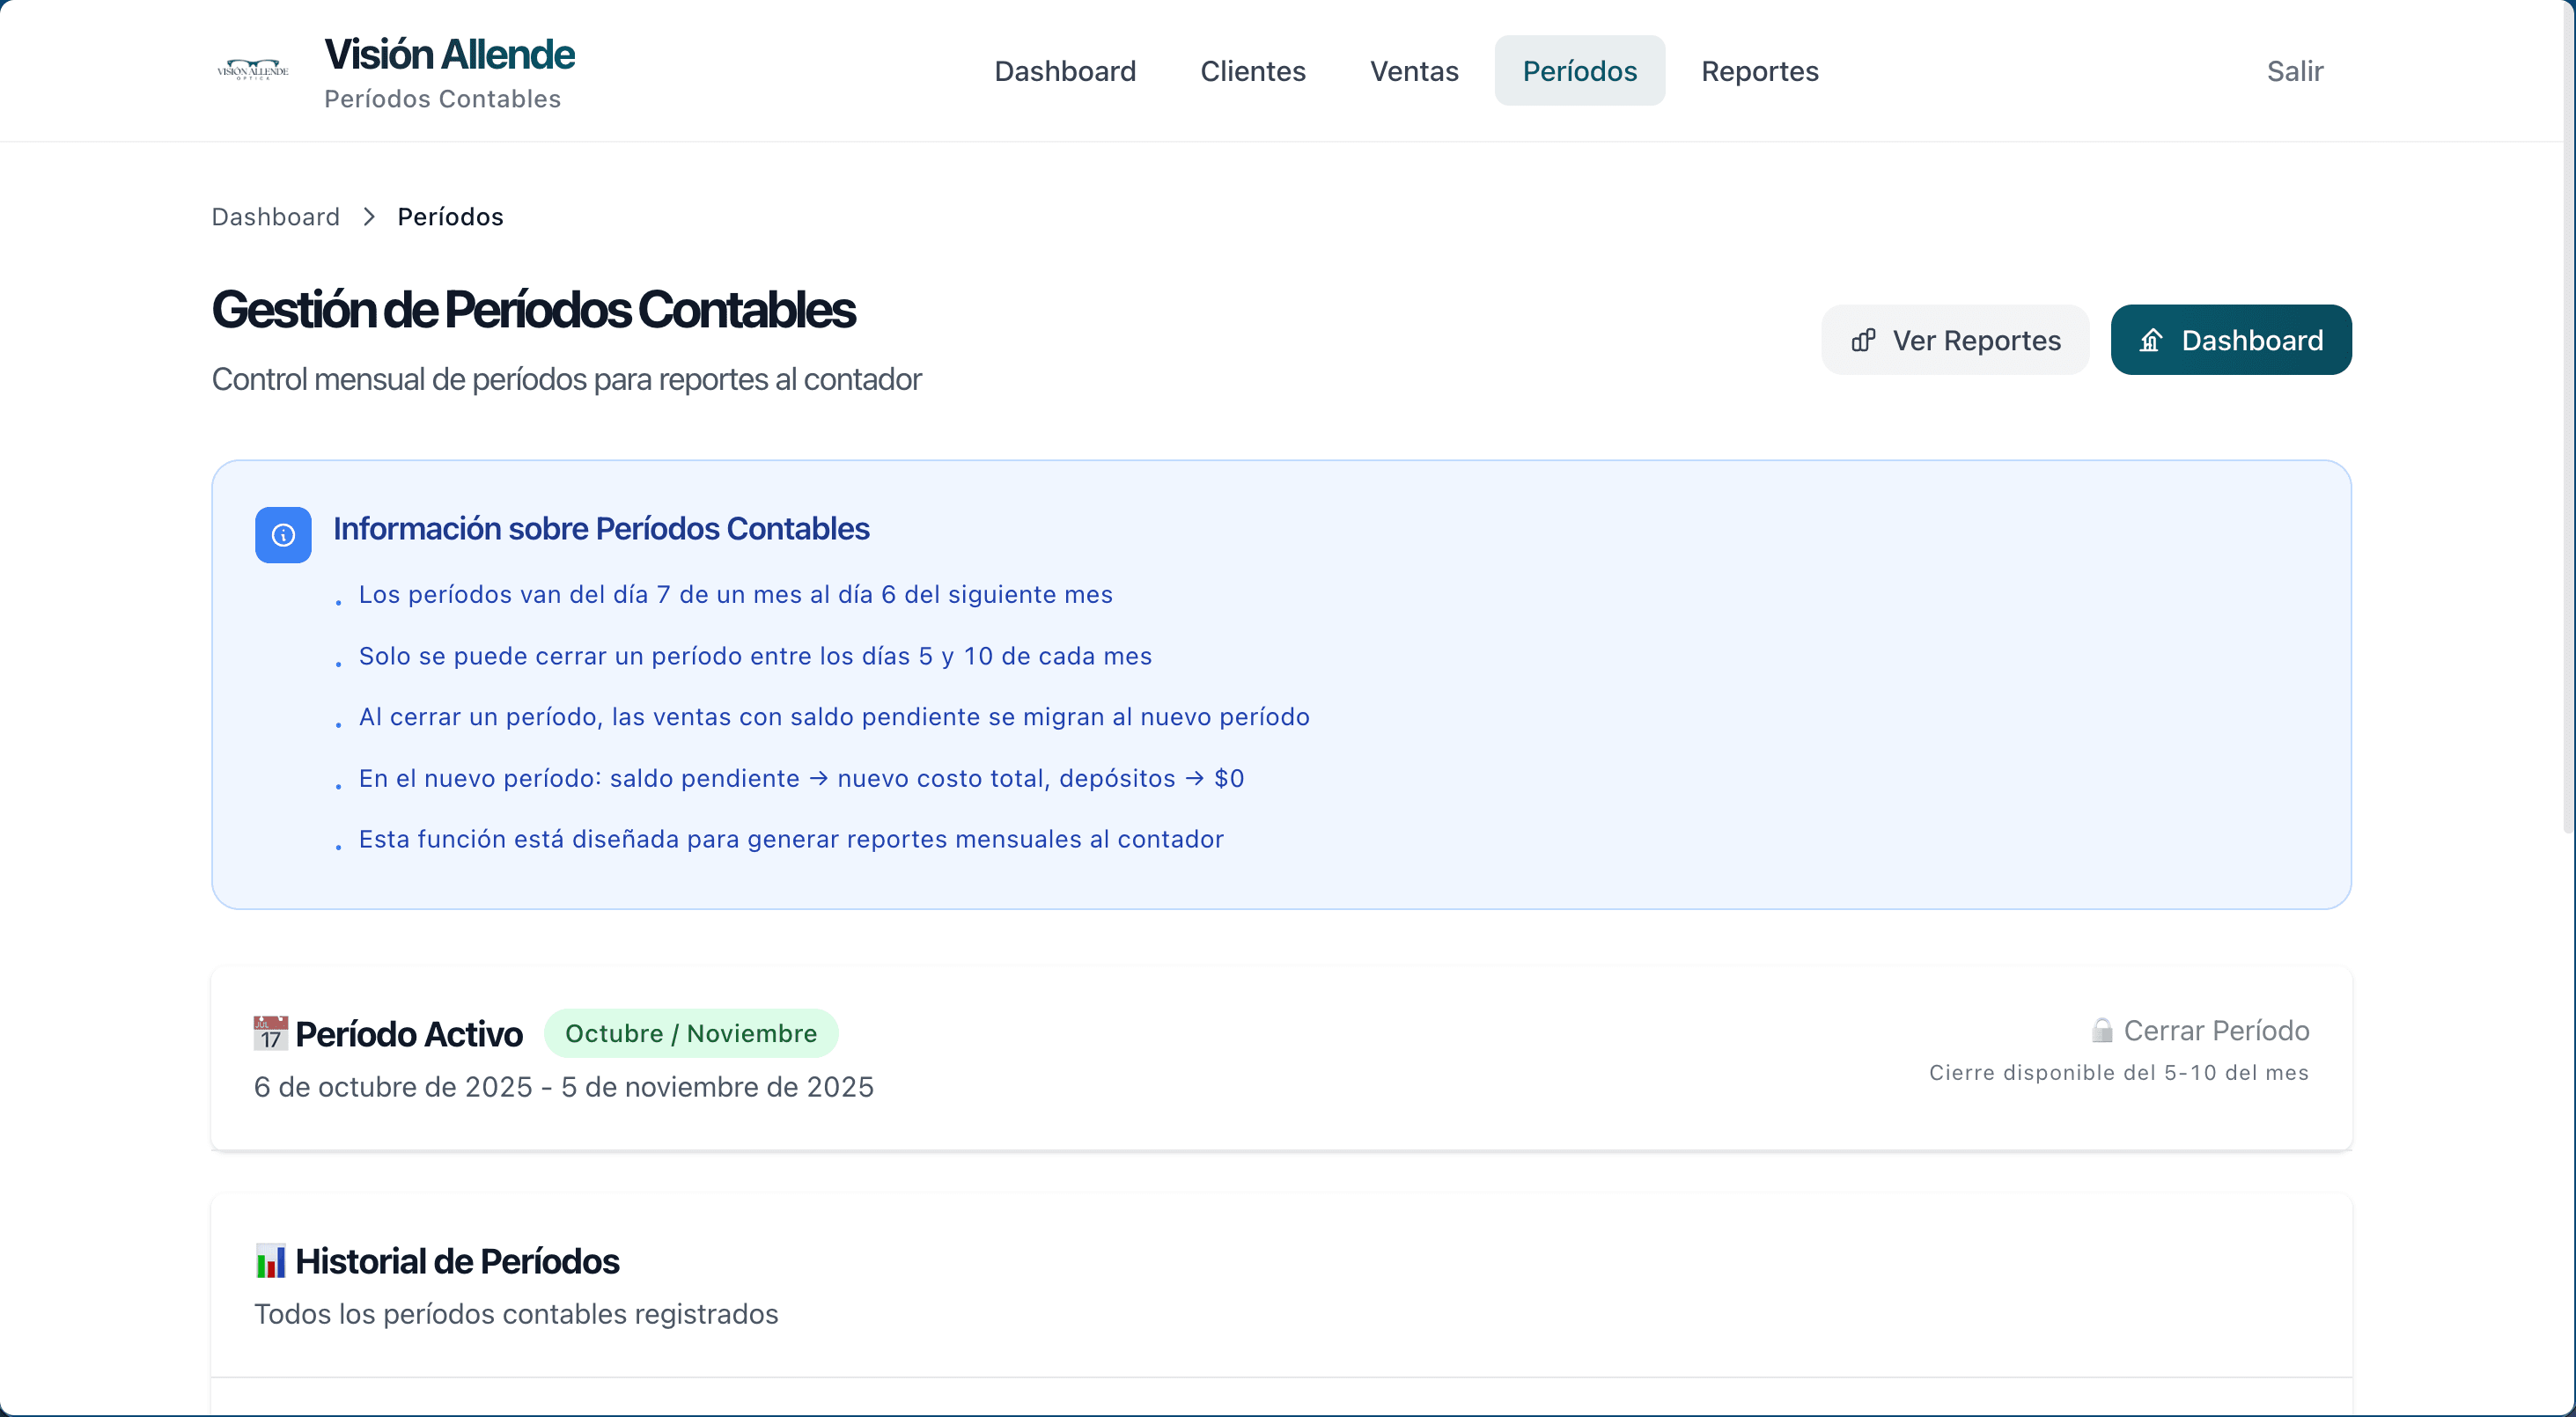Click the chevron in the breadcrumb trail

[368, 216]
